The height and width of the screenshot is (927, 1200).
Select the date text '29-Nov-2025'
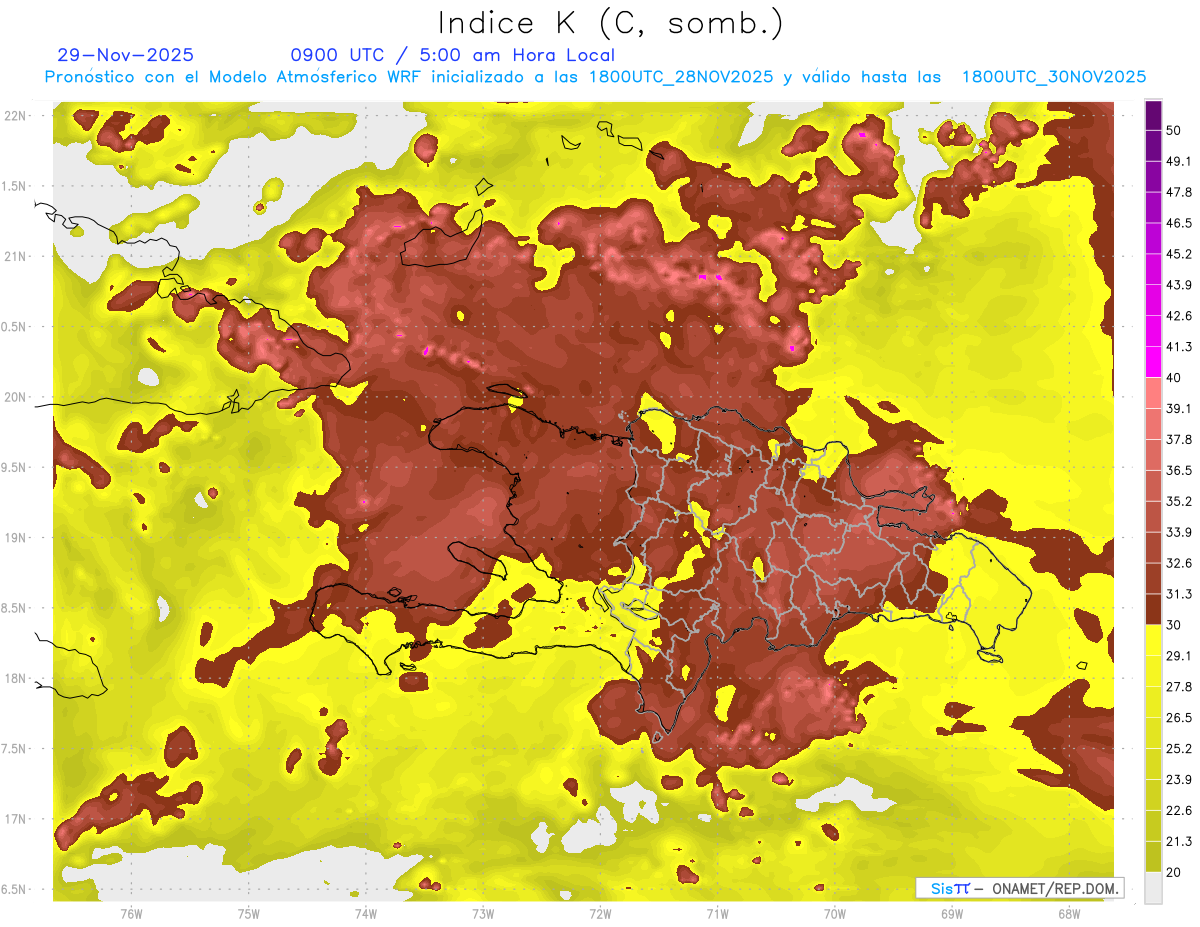pyautogui.click(x=126, y=55)
